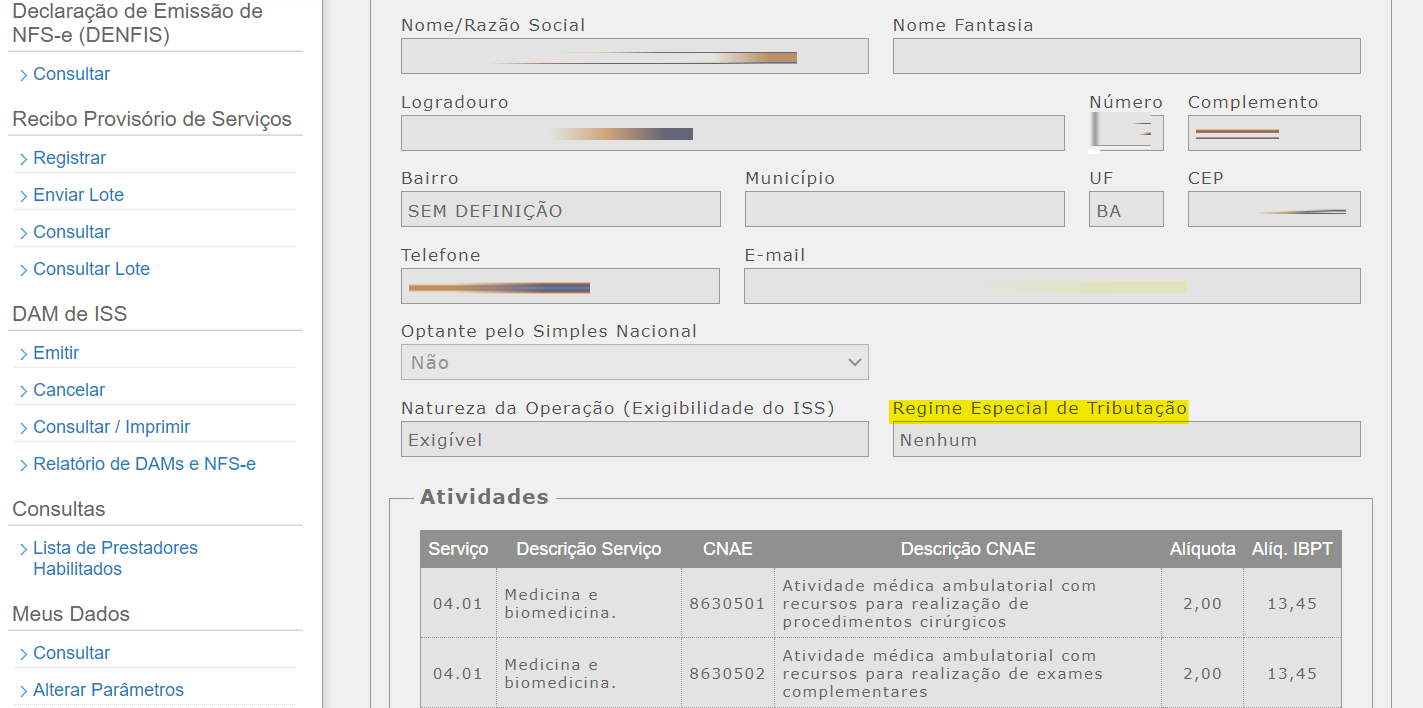Select the procedimentos cirúrgicos description cell
The image size is (1423, 708).
tap(968, 604)
